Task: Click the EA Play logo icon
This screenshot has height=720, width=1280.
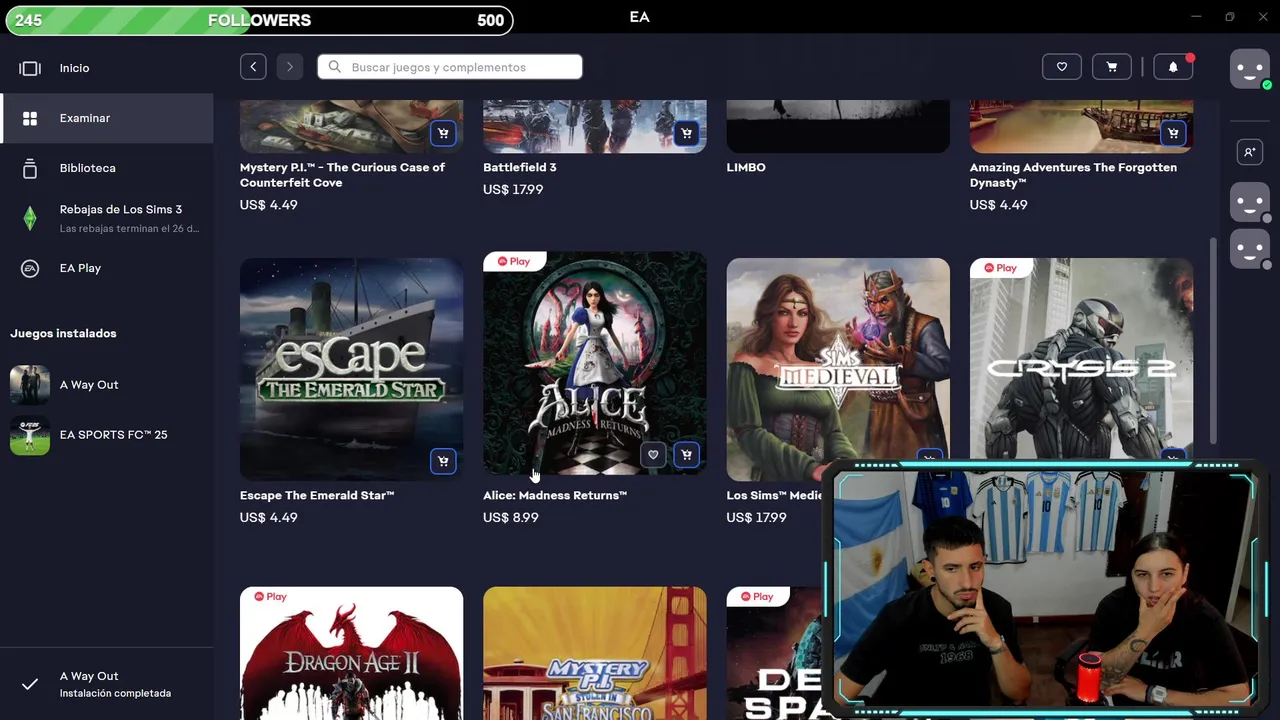Action: (x=30, y=268)
